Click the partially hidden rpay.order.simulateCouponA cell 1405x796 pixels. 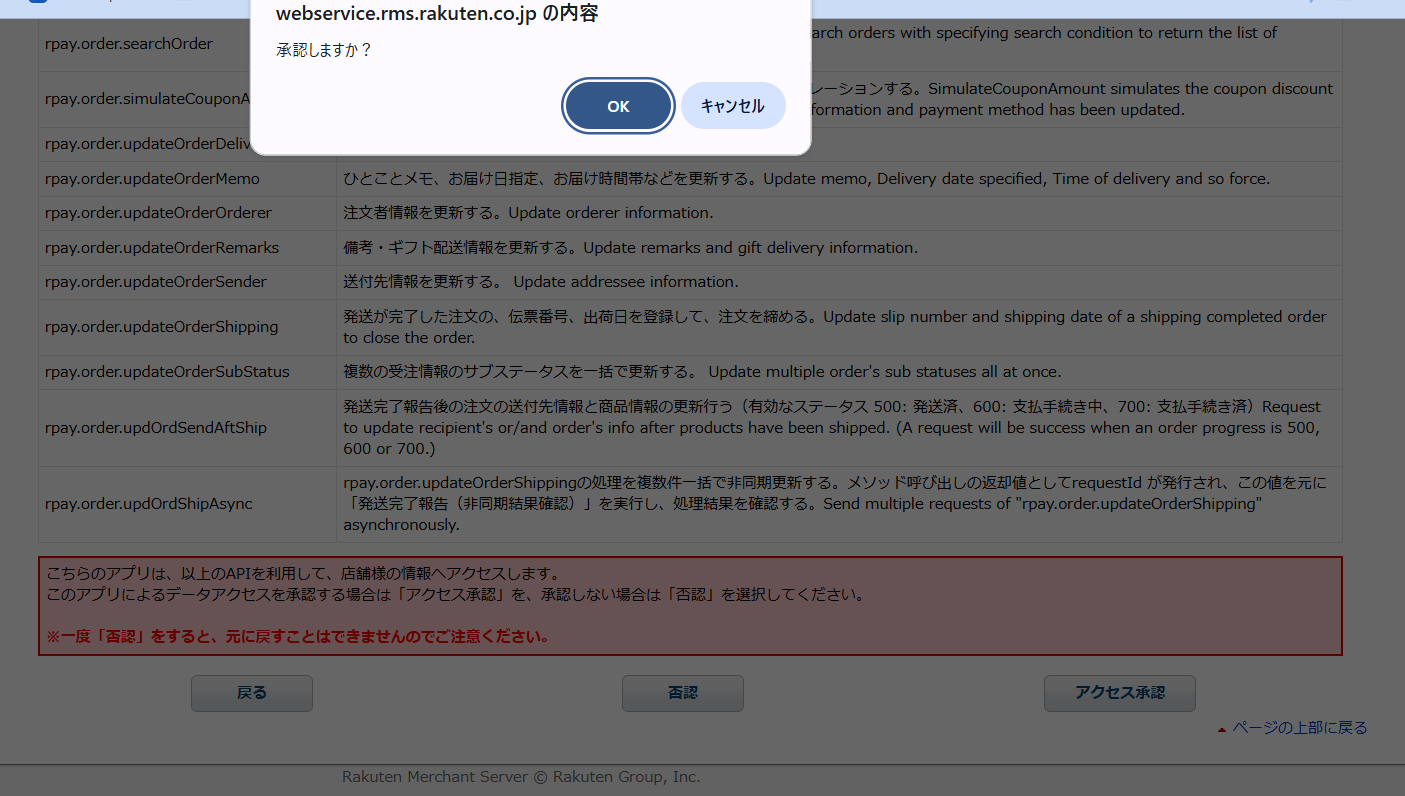(145, 99)
